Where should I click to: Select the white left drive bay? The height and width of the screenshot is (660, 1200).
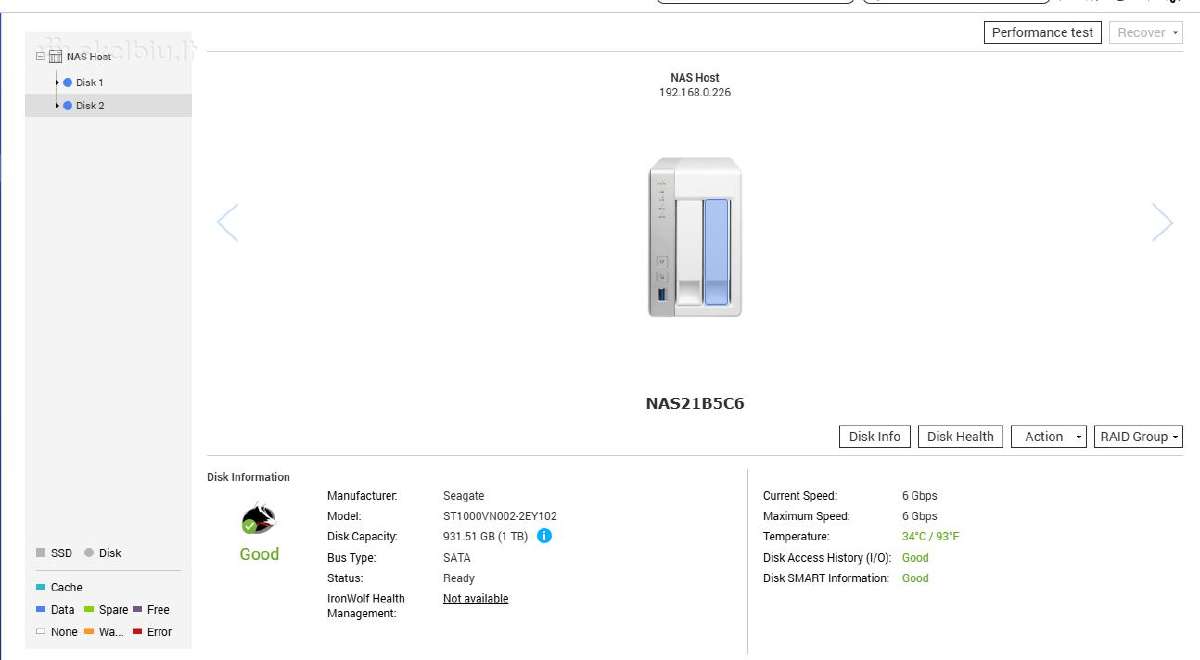[690, 251]
